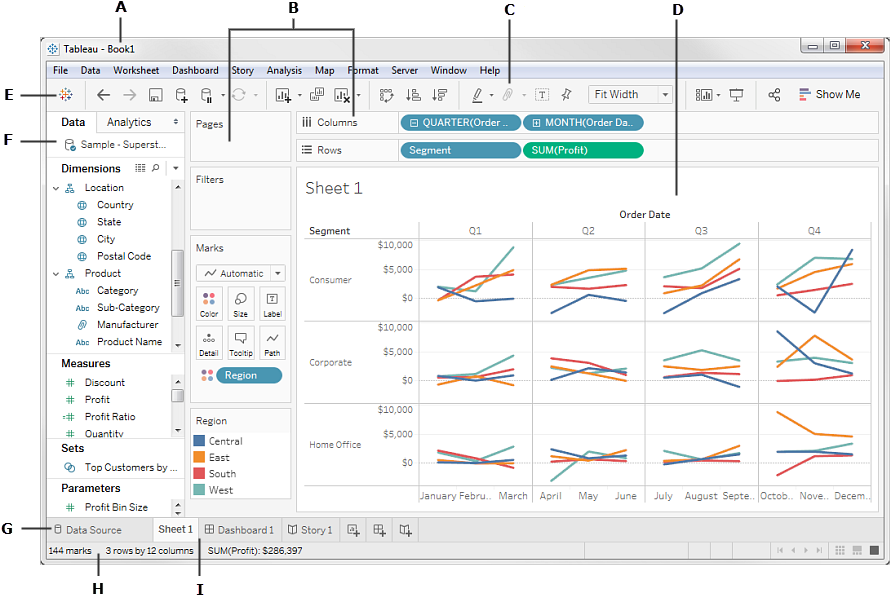Open the Dashboard menu
890x595 pixels.
tap(195, 70)
